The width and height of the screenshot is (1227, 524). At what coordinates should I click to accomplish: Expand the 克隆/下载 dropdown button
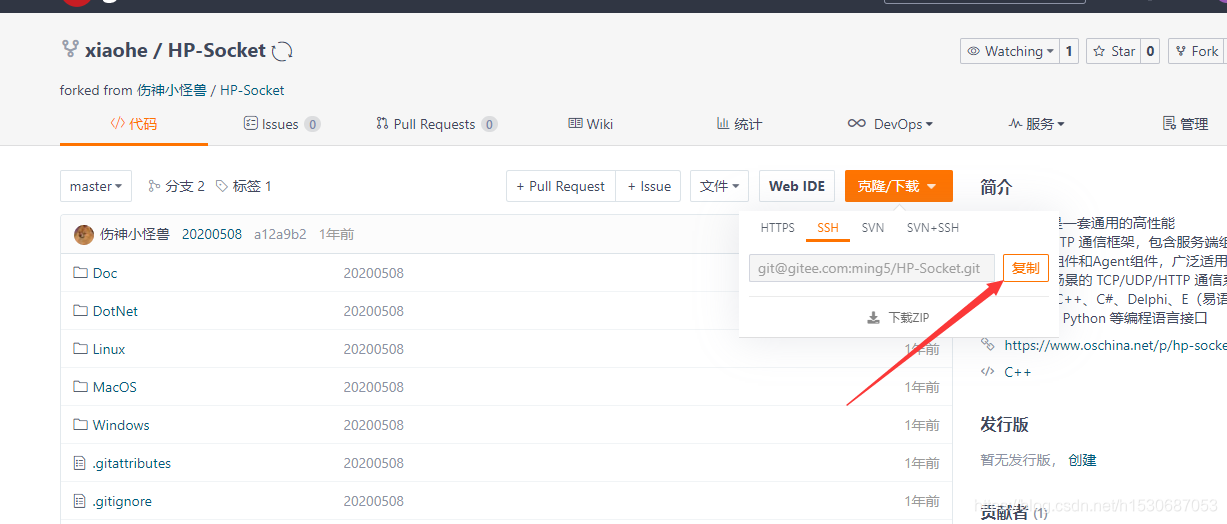pyautogui.click(x=899, y=186)
